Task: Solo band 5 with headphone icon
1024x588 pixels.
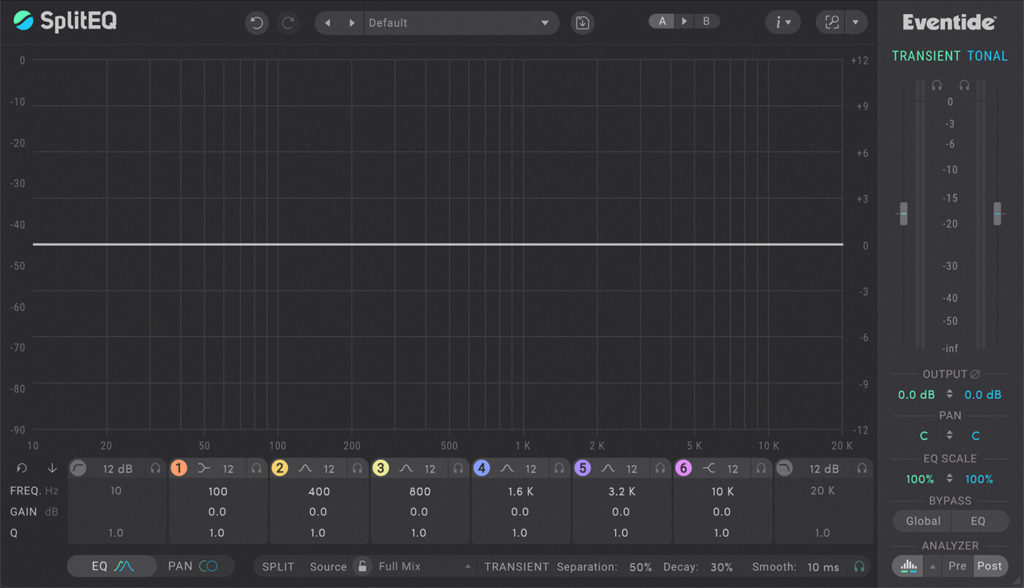Action: 660,468
